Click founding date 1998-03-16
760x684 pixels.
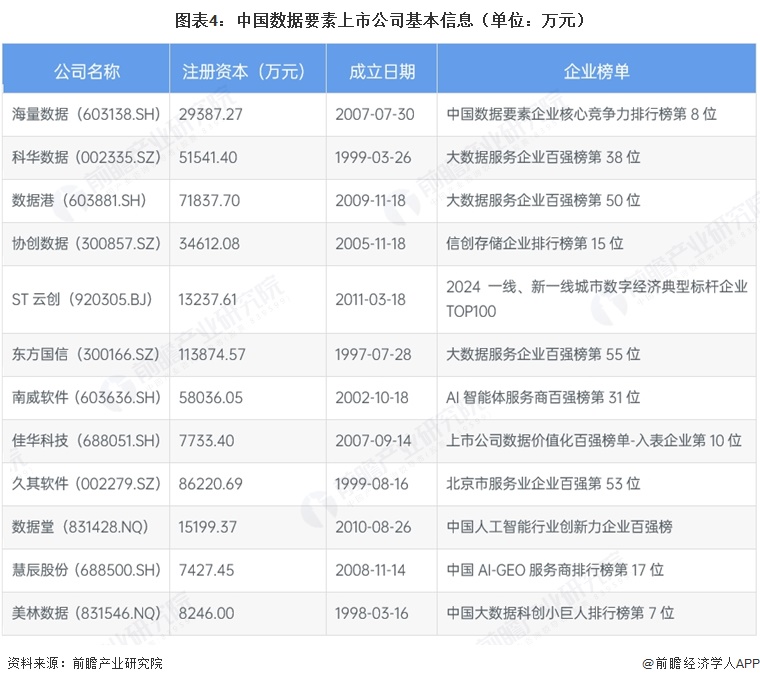tap(372, 613)
